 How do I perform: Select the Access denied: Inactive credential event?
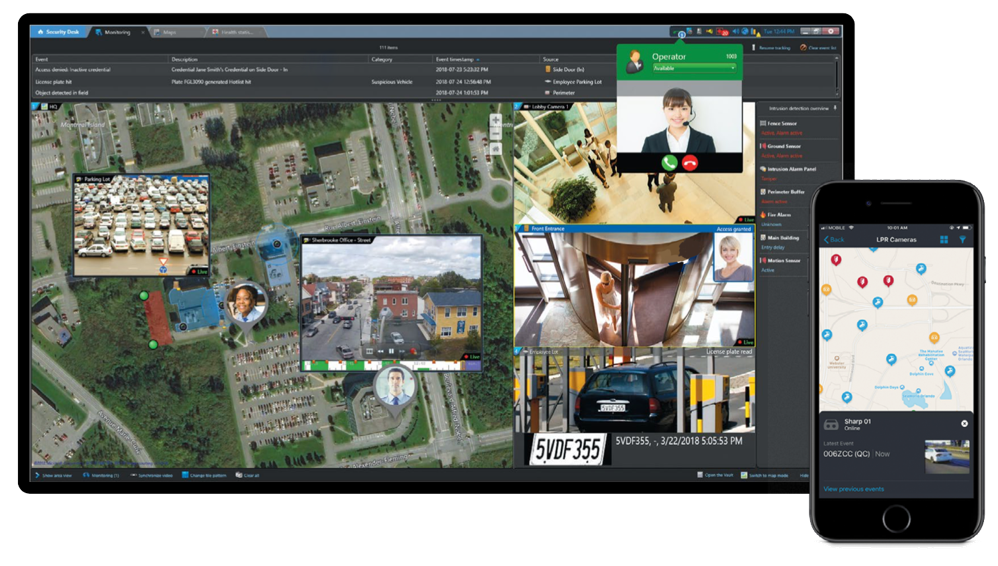click(73, 69)
